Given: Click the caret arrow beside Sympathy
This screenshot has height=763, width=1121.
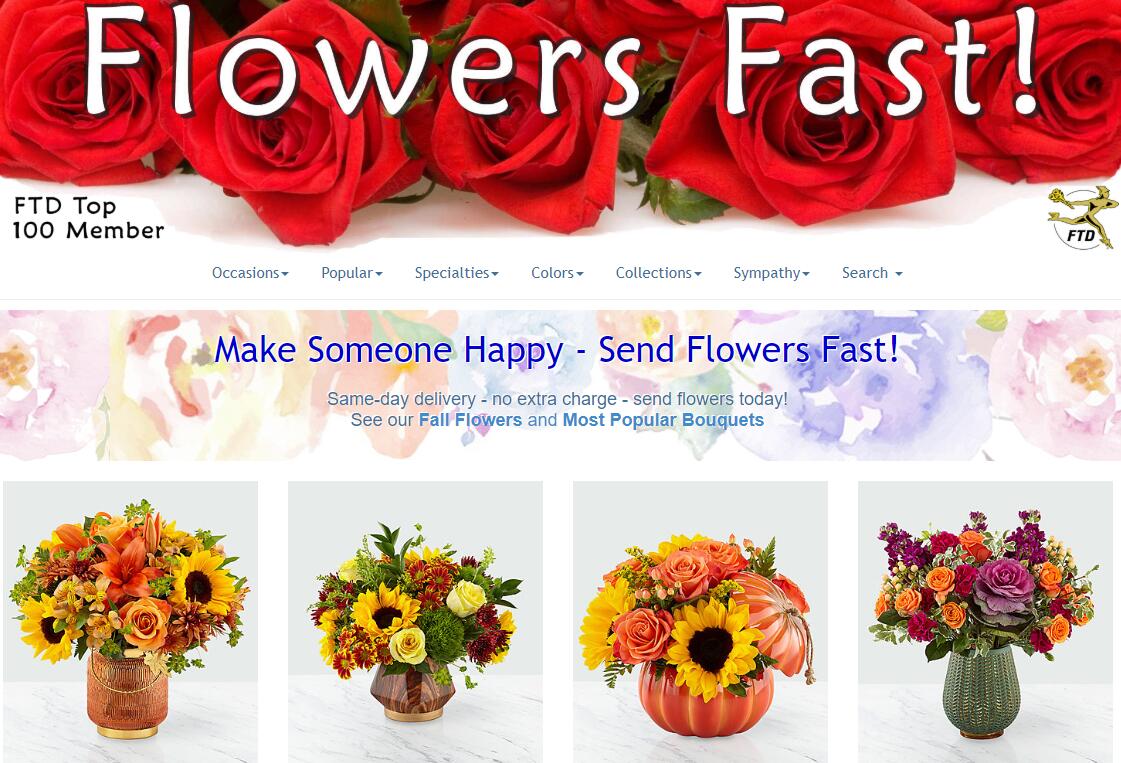Looking at the screenshot, I should click(x=806, y=274).
